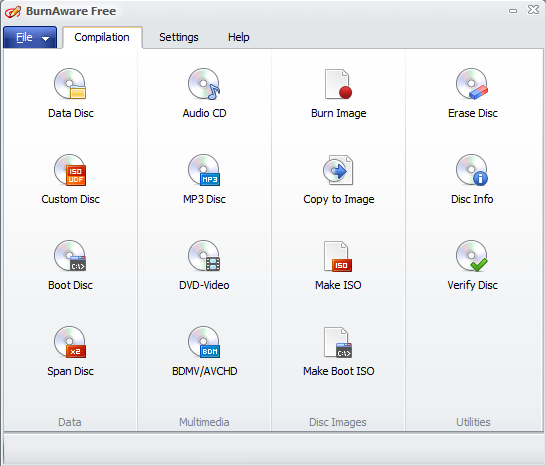Image resolution: width=546 pixels, height=466 pixels.
Task: Create an Audio CD project
Action: (x=204, y=93)
